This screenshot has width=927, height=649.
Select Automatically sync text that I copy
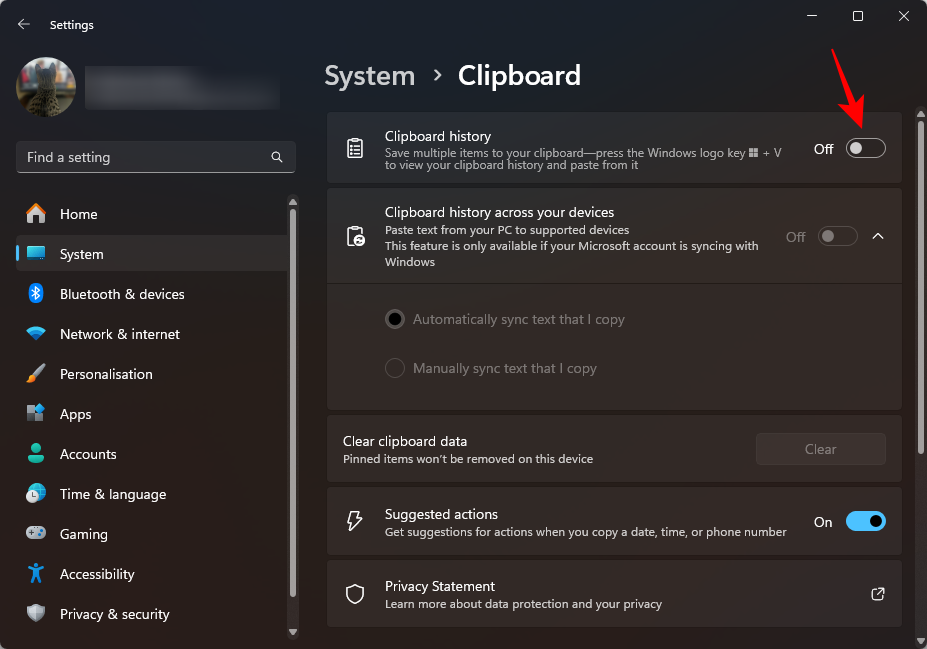coord(395,319)
